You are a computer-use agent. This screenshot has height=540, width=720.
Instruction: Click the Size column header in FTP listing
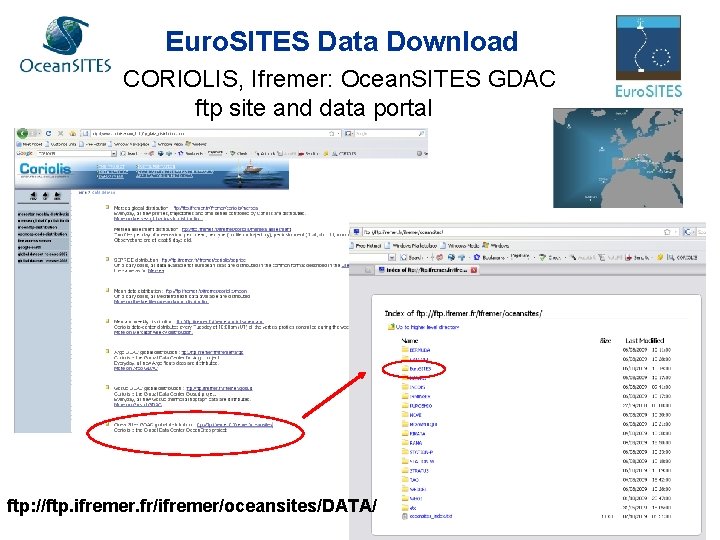point(605,340)
